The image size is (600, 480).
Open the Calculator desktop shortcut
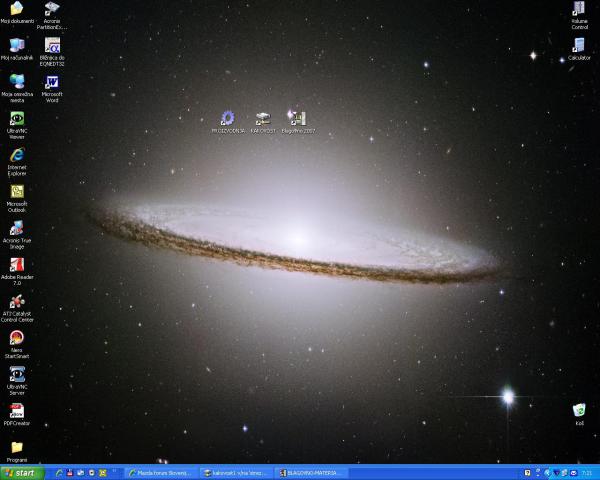point(579,45)
